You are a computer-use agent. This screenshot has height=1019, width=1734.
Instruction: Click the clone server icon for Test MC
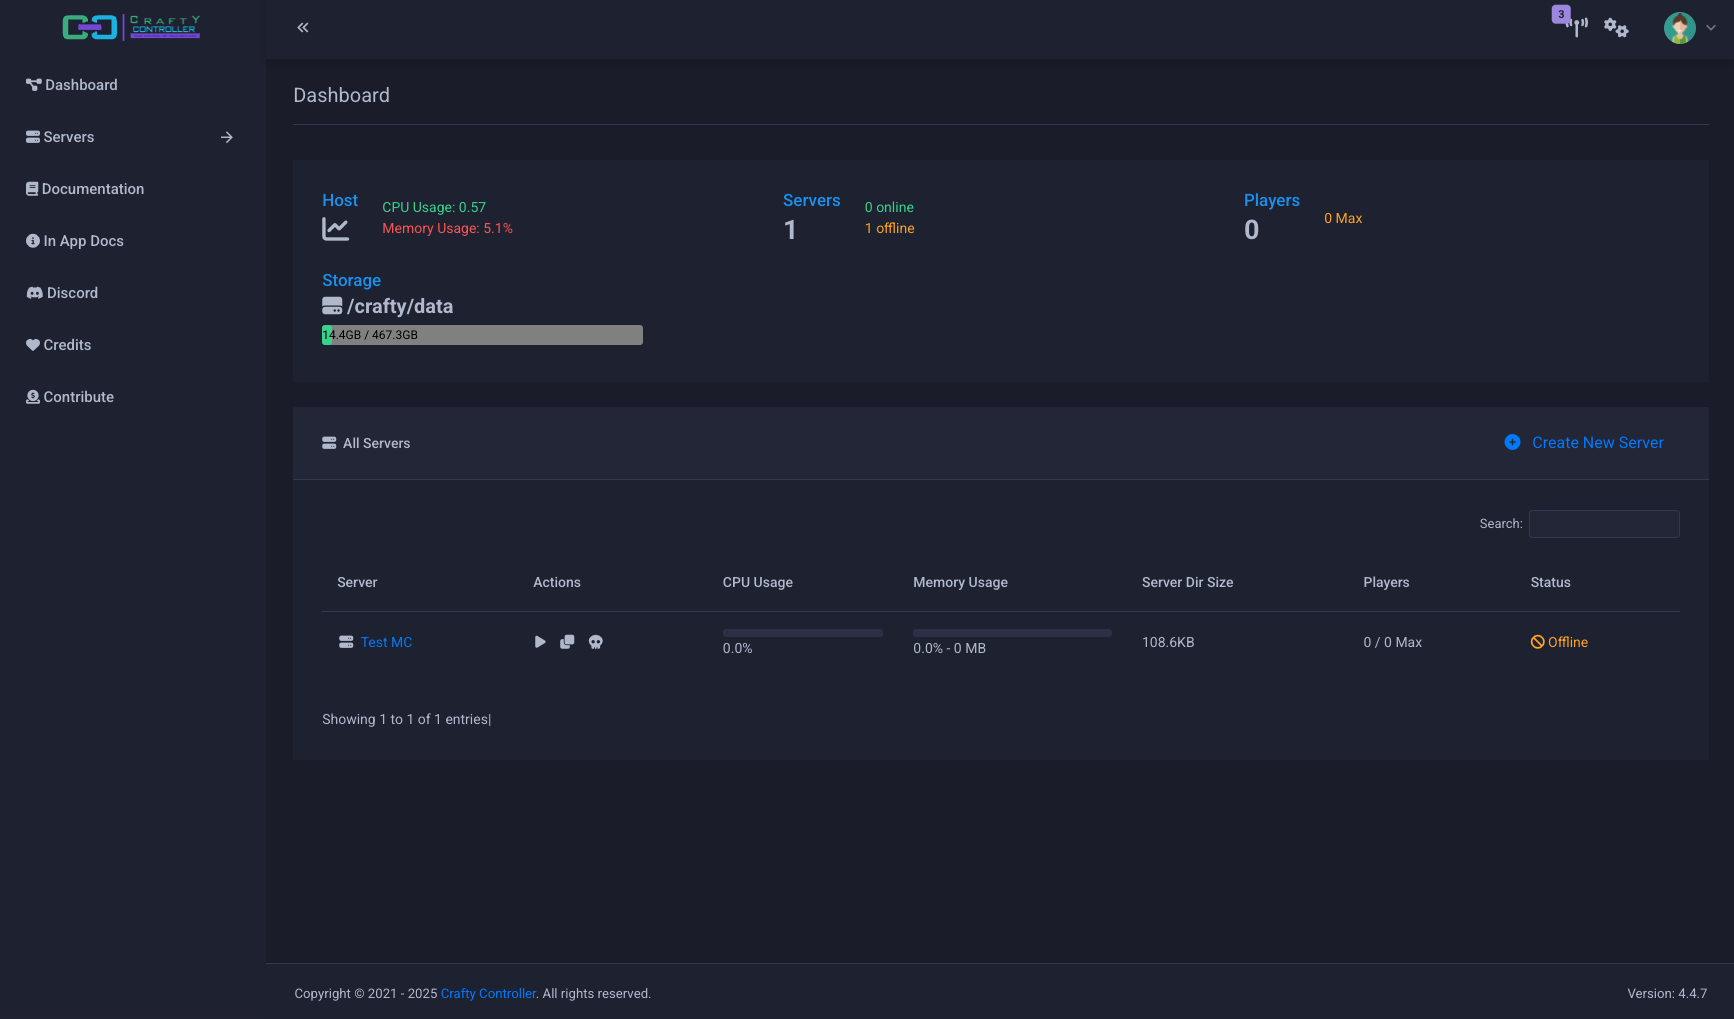point(567,642)
